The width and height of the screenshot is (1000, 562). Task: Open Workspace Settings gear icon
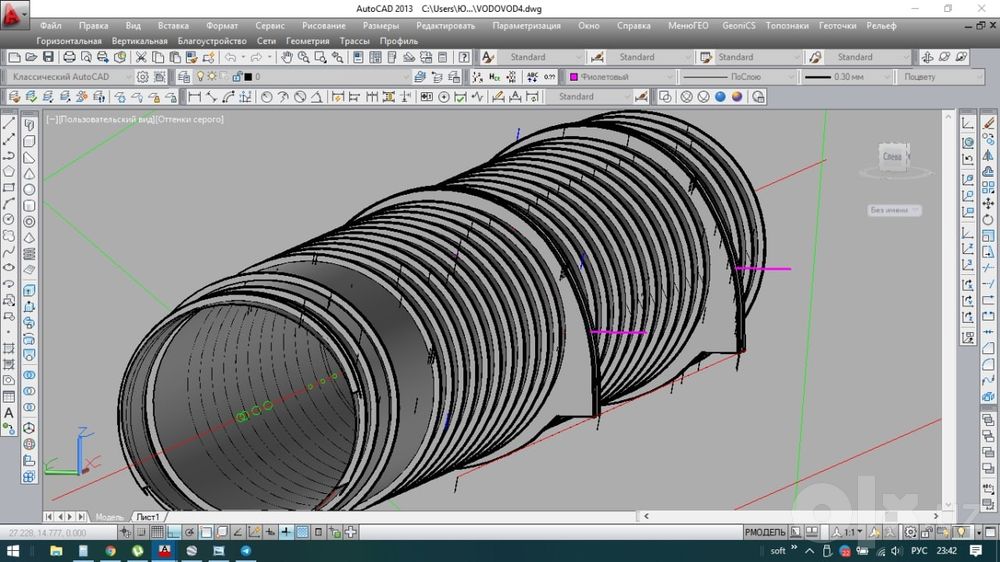[x=142, y=77]
